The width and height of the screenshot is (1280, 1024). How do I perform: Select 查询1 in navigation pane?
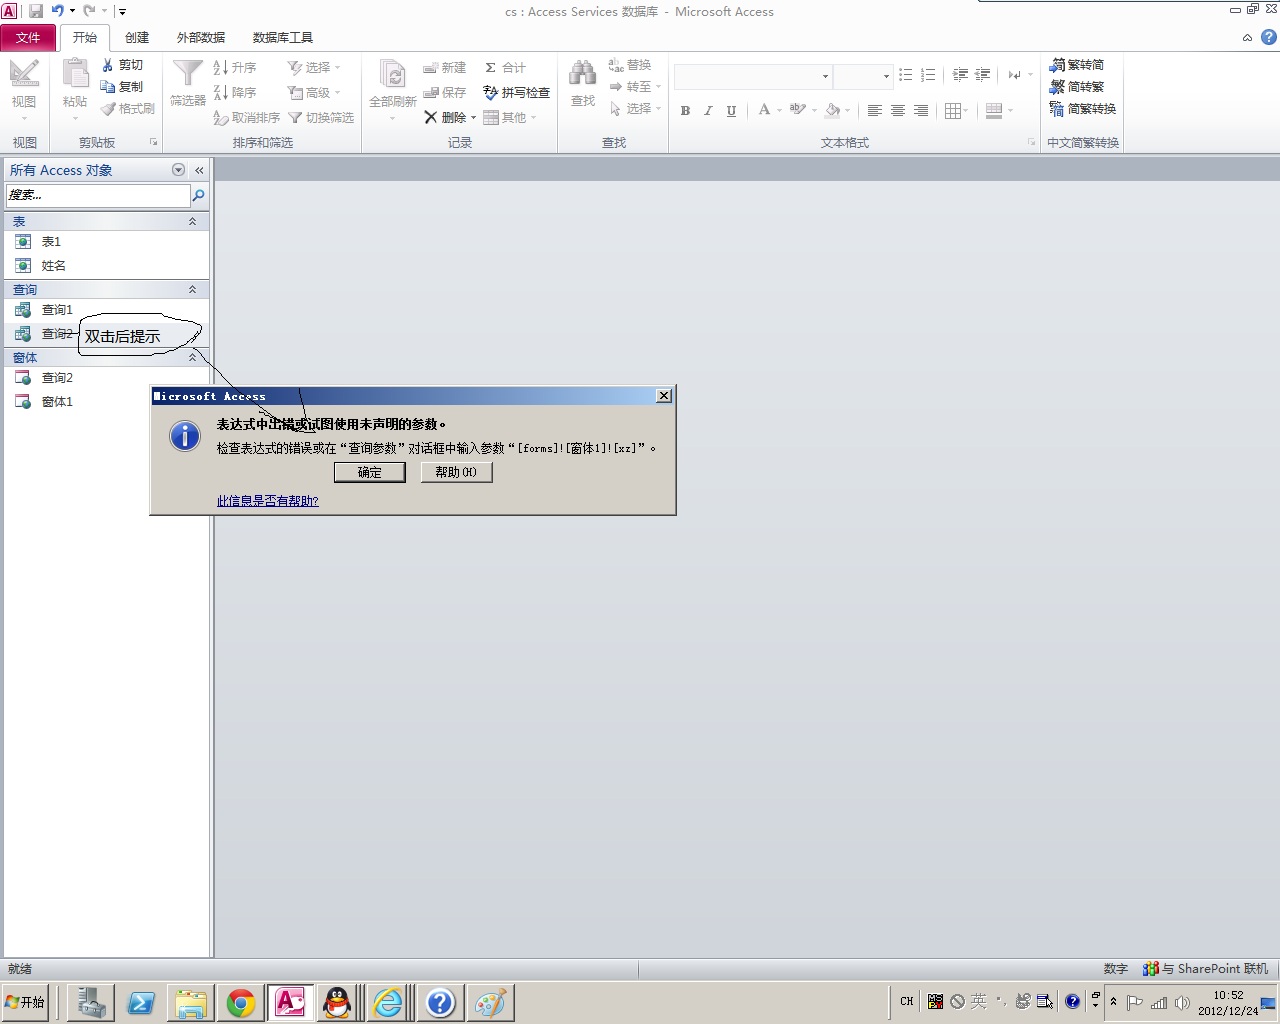106,310
